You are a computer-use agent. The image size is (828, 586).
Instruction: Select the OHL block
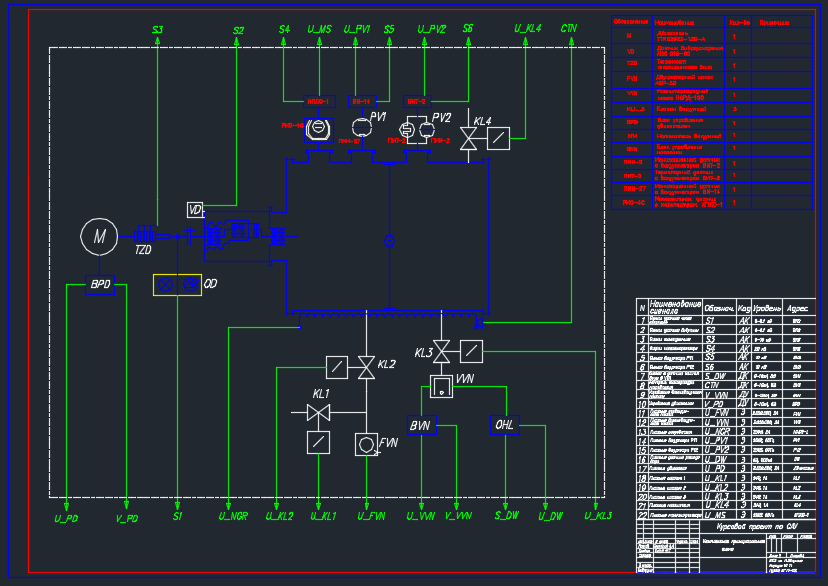(x=506, y=425)
